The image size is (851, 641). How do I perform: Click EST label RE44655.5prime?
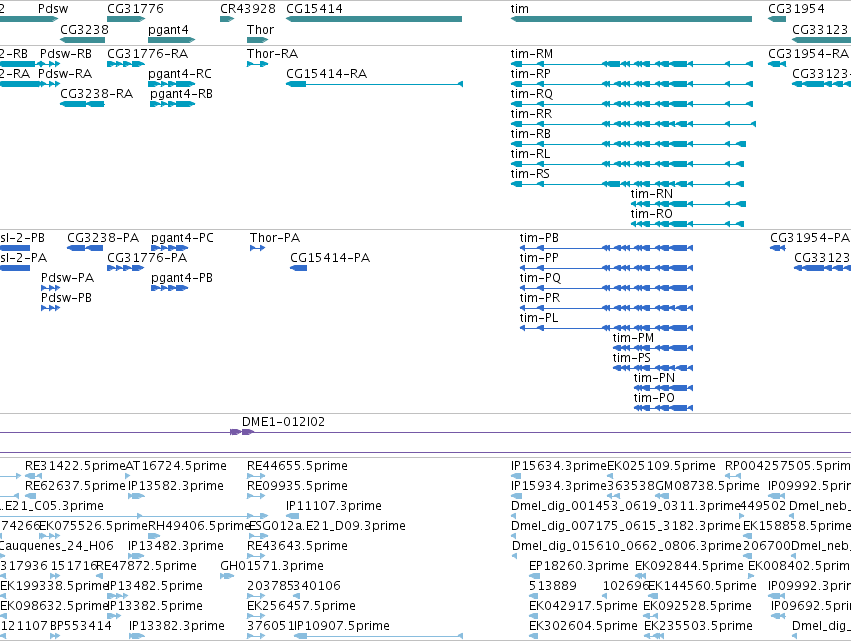(x=297, y=466)
